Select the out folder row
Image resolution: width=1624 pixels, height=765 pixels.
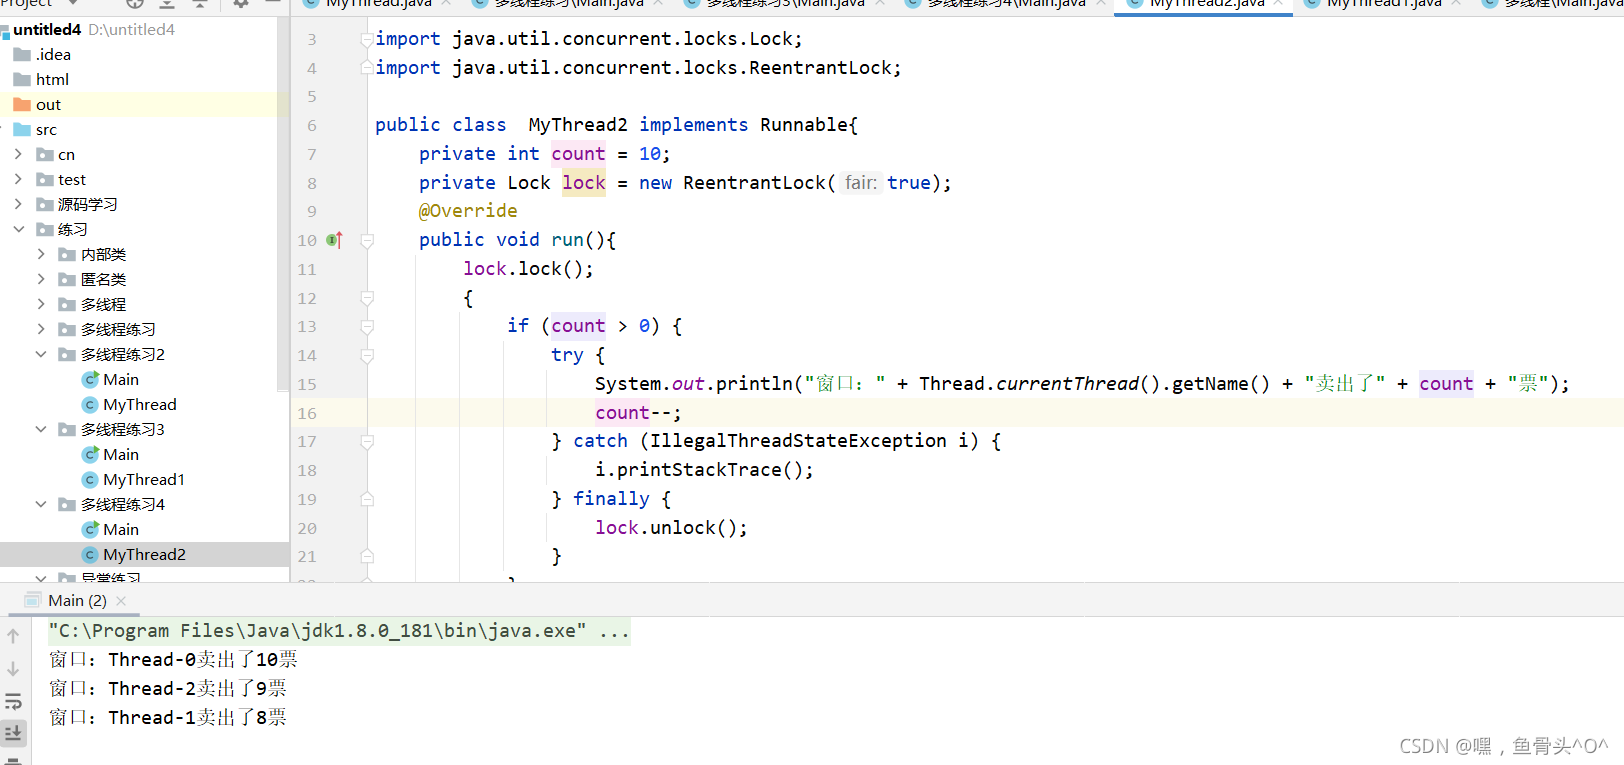tap(145, 104)
